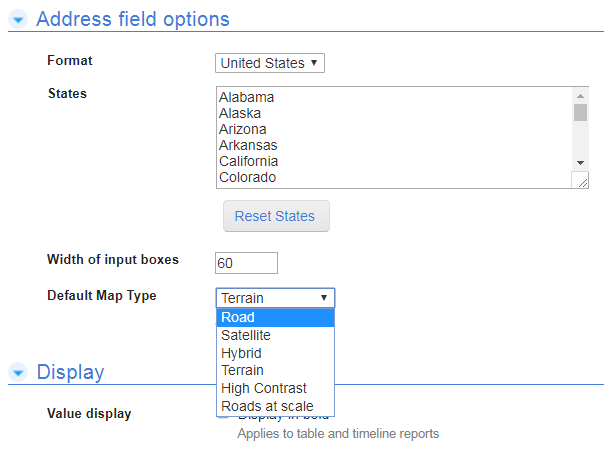Click the Width of input boxes field
This screenshot has height=451, width=604.
(246, 263)
